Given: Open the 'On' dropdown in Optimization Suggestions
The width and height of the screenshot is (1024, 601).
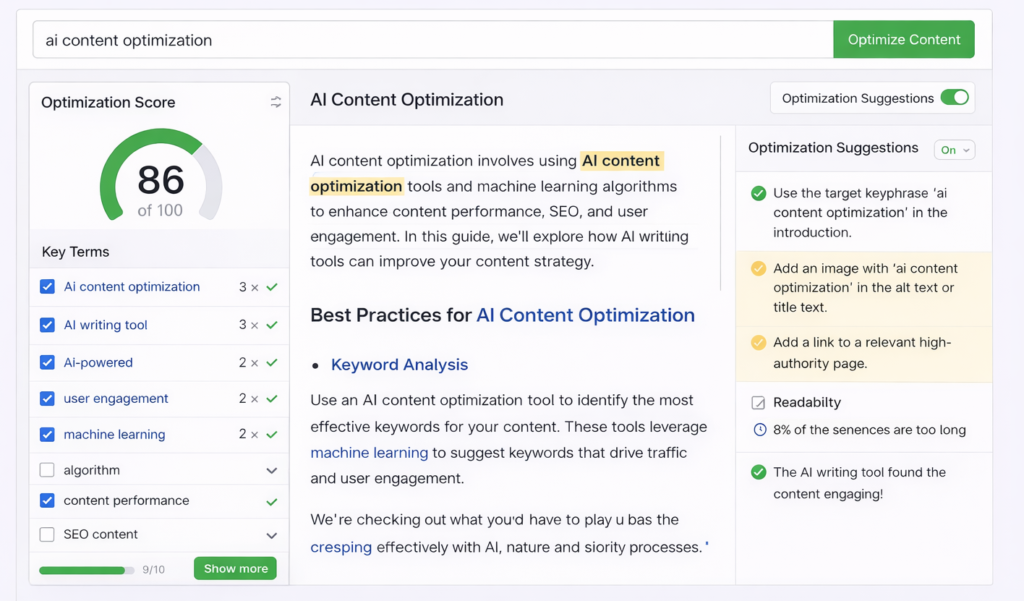Looking at the screenshot, I should [x=954, y=148].
